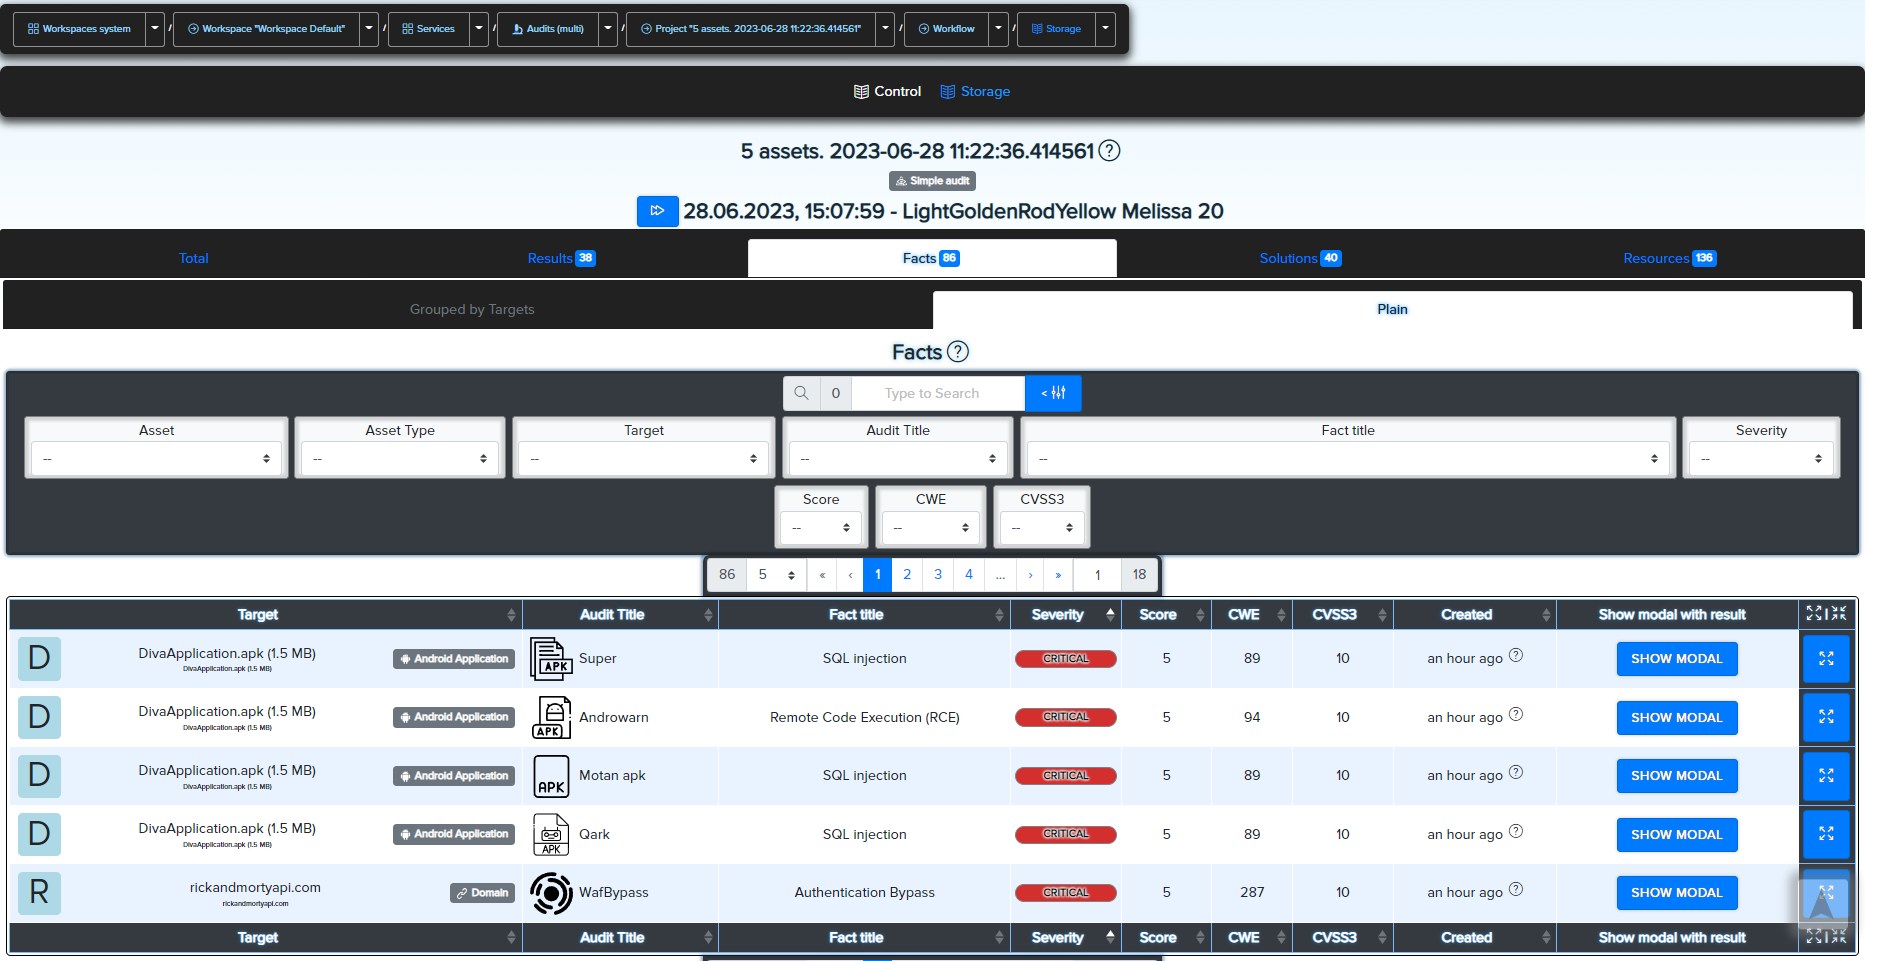This screenshot has width=1877, height=961.
Task: Click the page number input field
Action: [1097, 575]
